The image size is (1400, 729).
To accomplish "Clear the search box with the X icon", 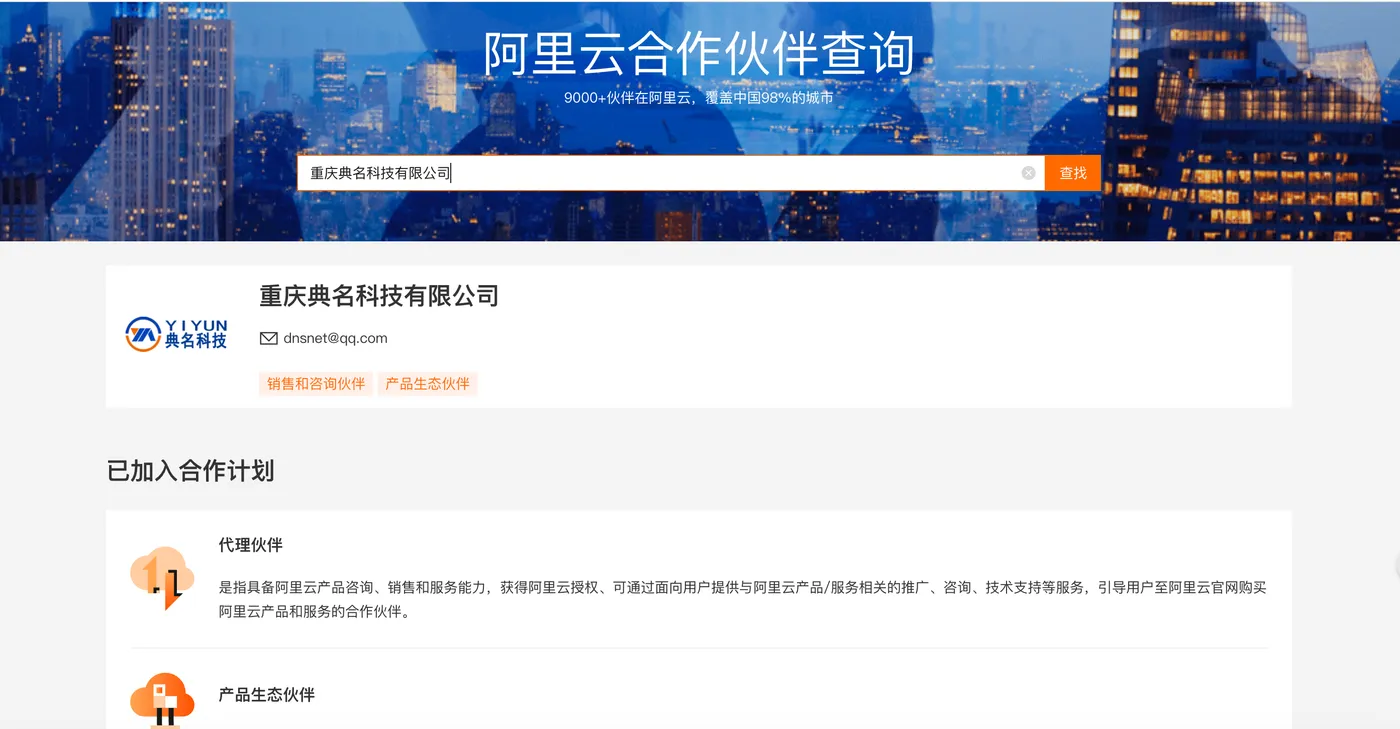I will [1028, 173].
